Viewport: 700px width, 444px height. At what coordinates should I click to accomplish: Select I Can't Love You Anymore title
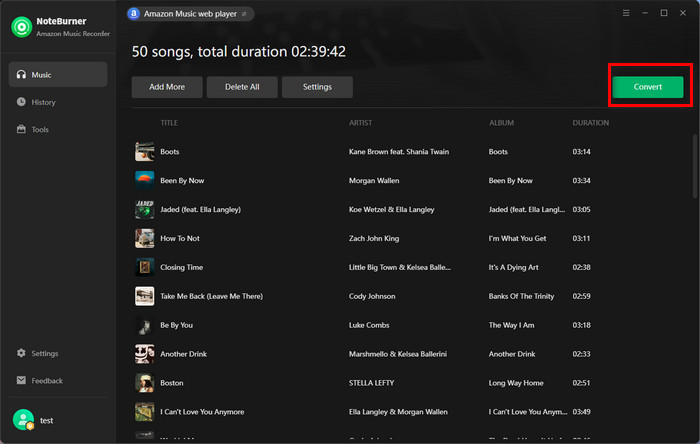click(x=202, y=412)
